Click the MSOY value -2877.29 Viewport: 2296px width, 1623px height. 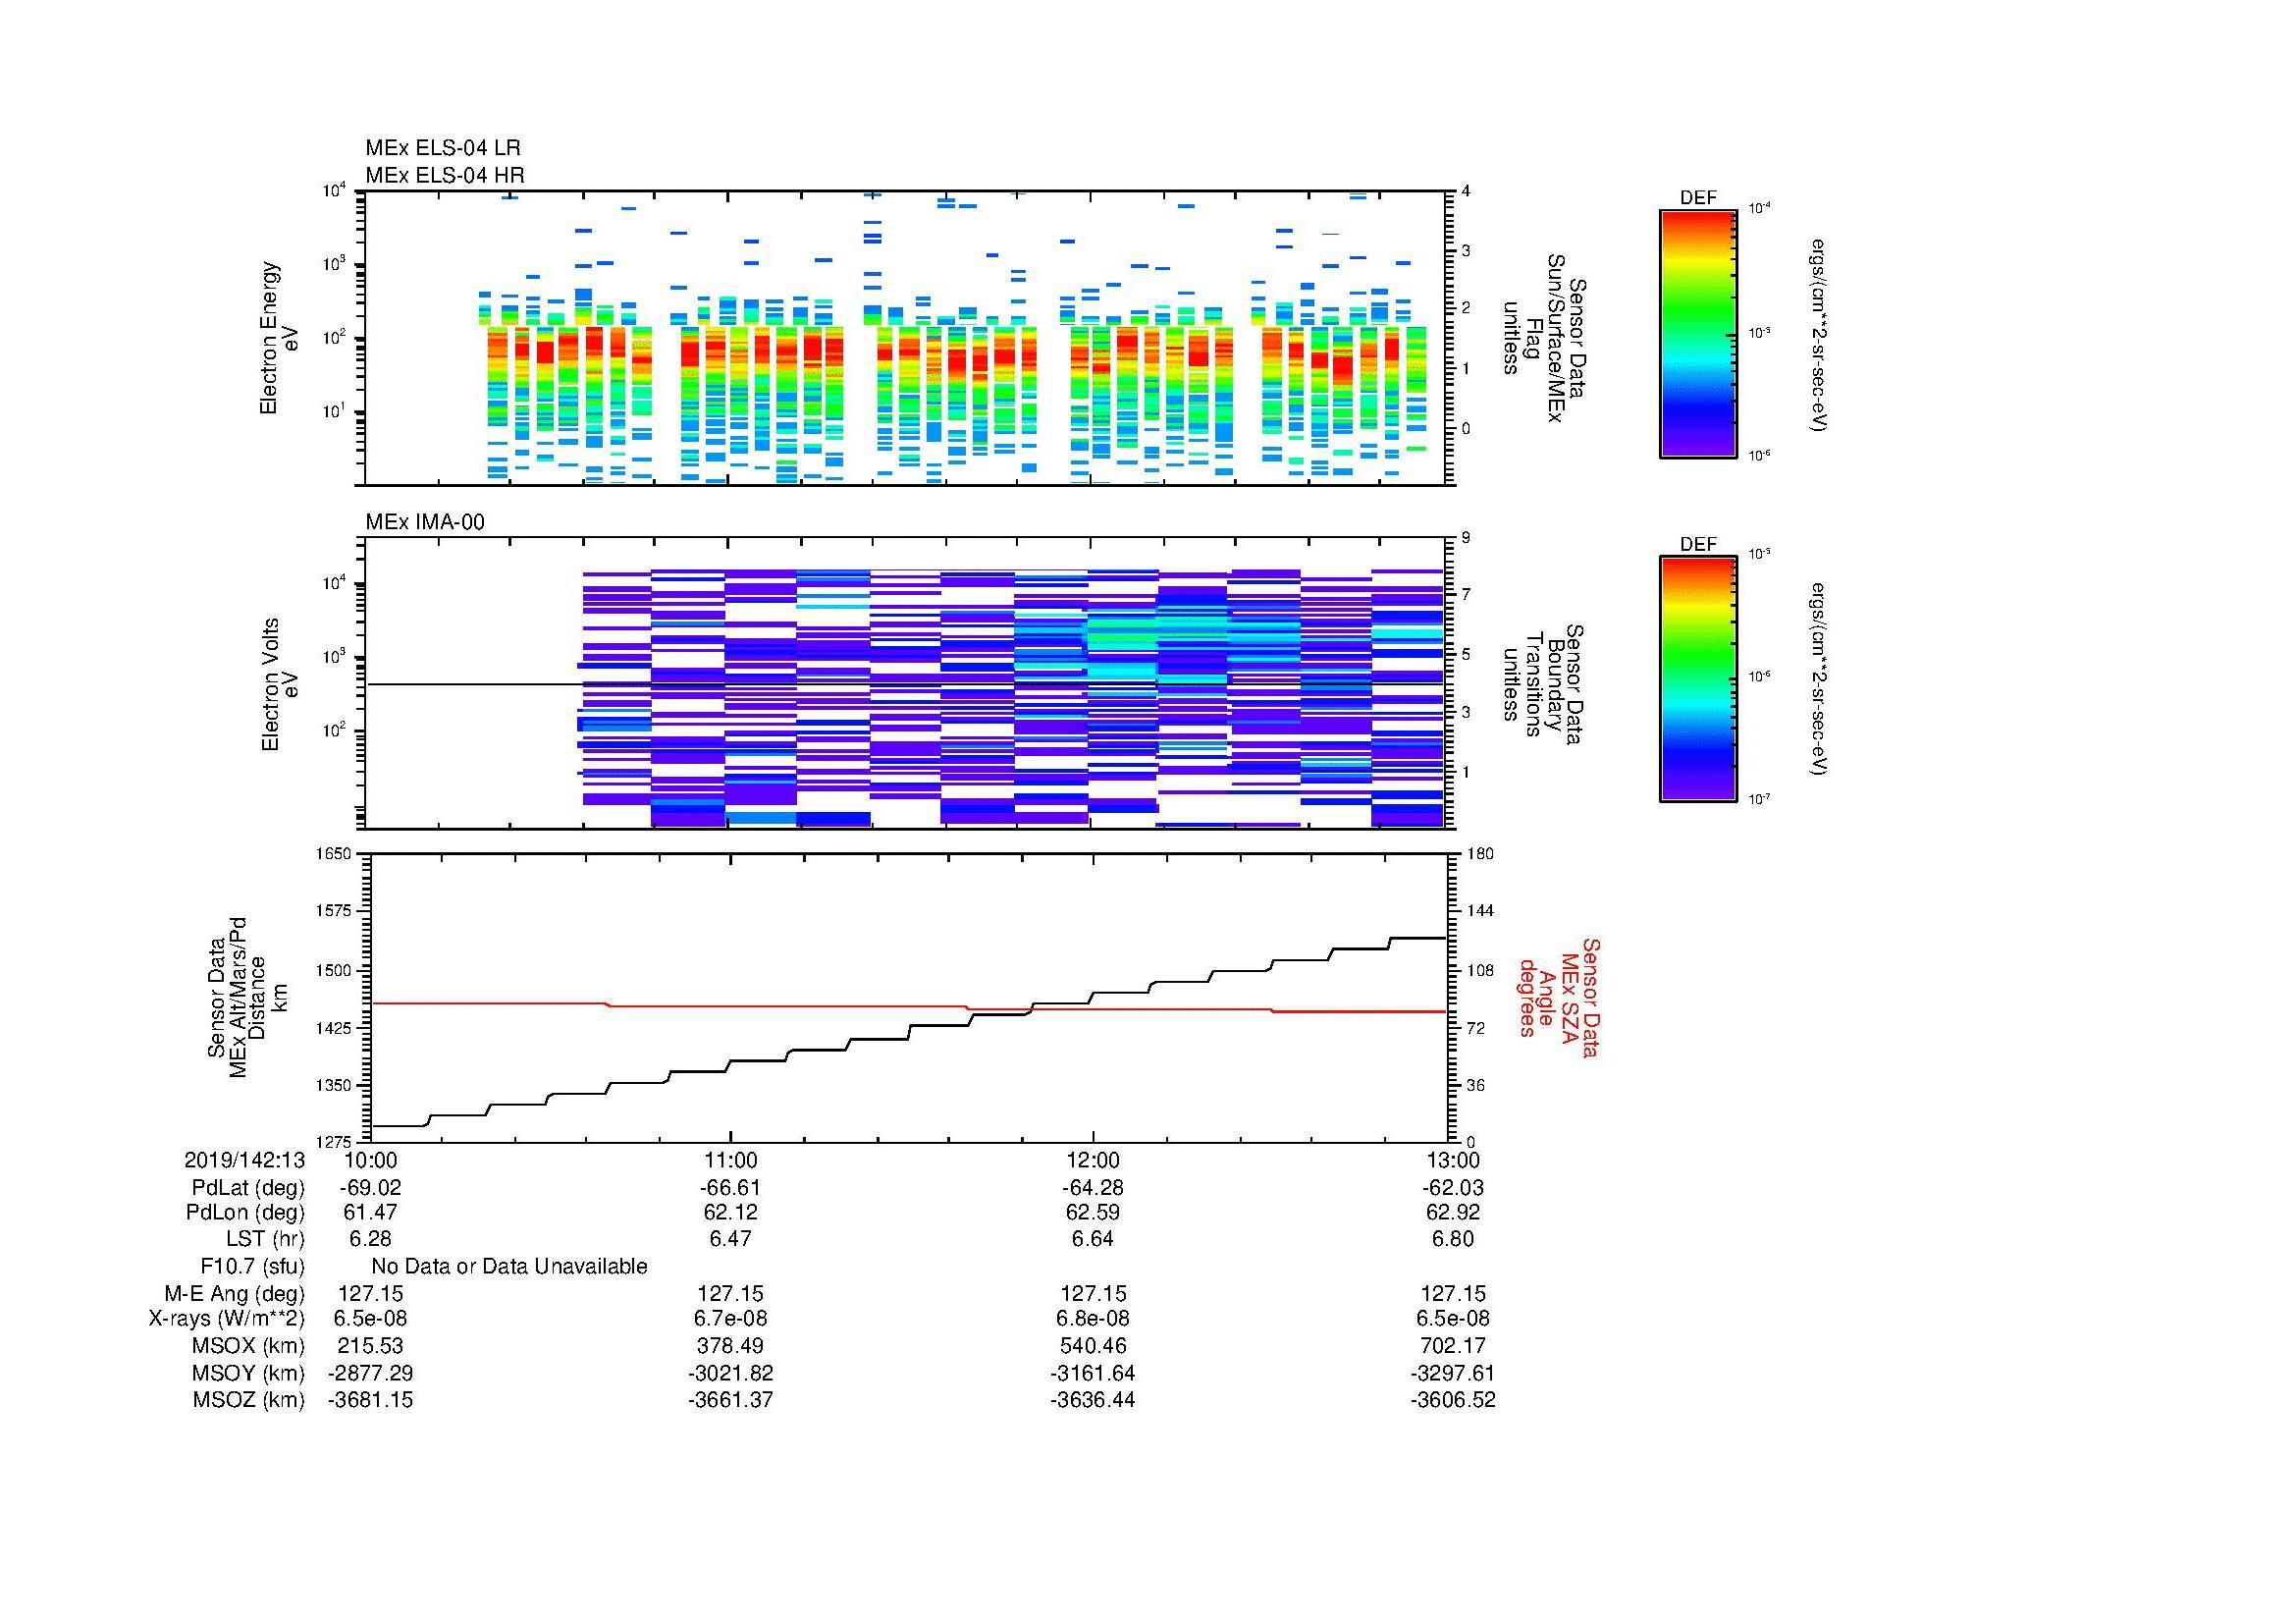370,1373
